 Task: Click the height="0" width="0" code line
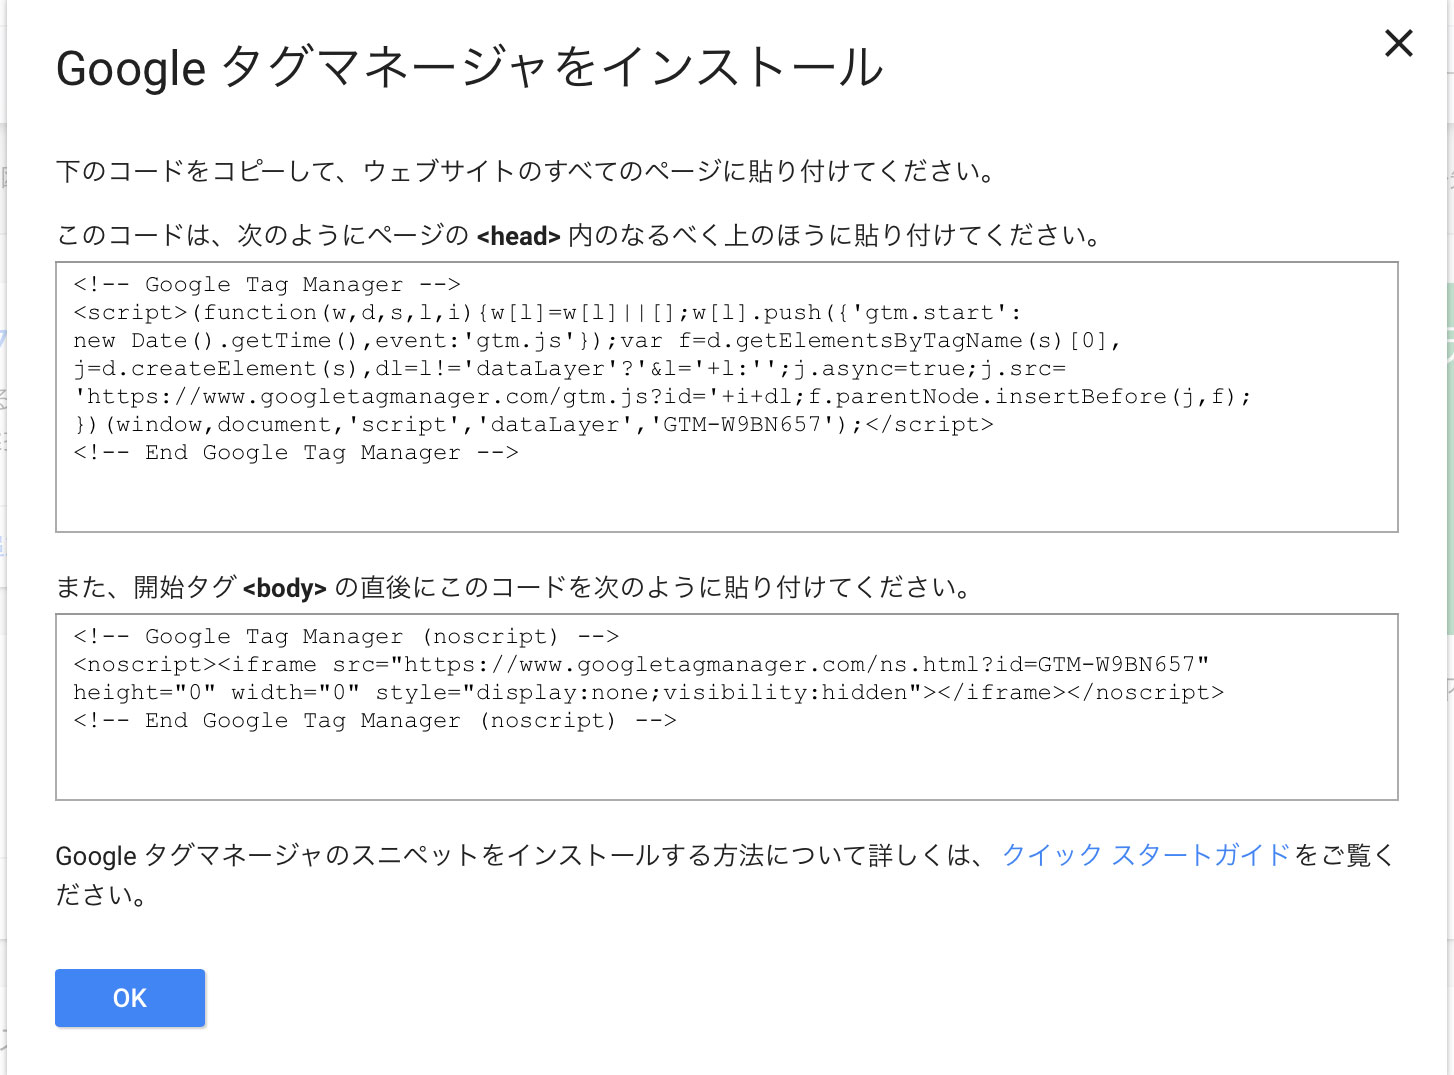point(648,693)
